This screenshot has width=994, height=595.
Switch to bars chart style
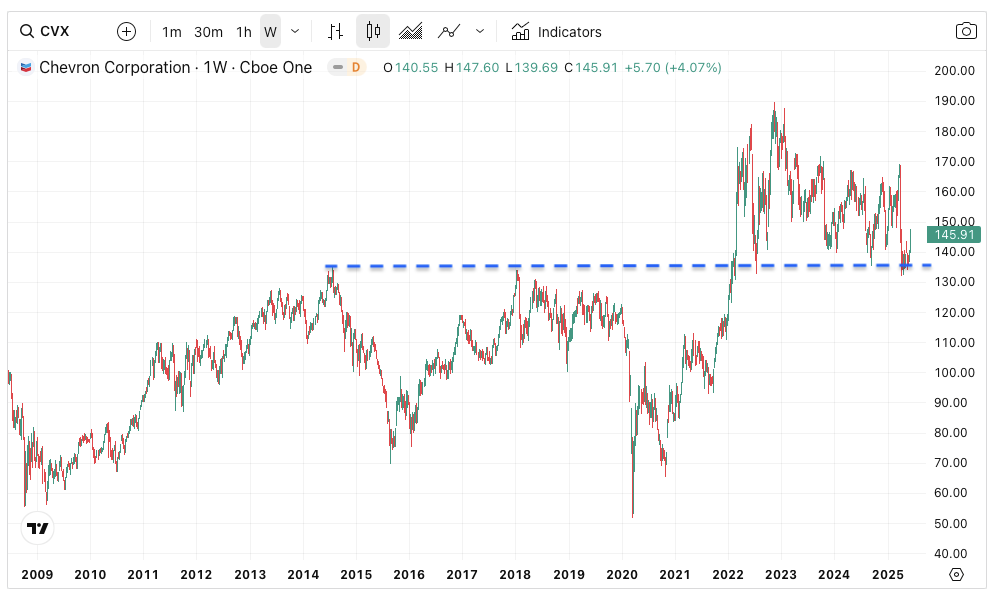335,31
